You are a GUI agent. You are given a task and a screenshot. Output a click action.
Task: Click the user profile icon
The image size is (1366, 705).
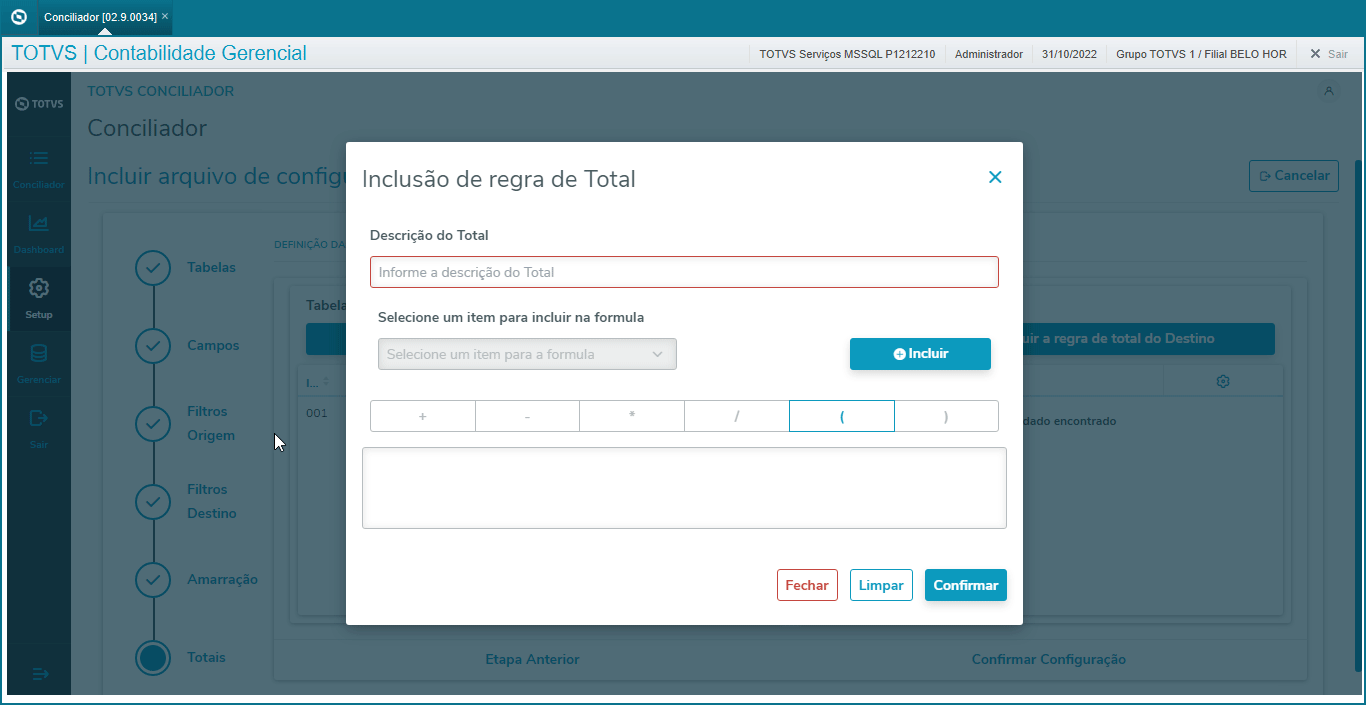1329,91
